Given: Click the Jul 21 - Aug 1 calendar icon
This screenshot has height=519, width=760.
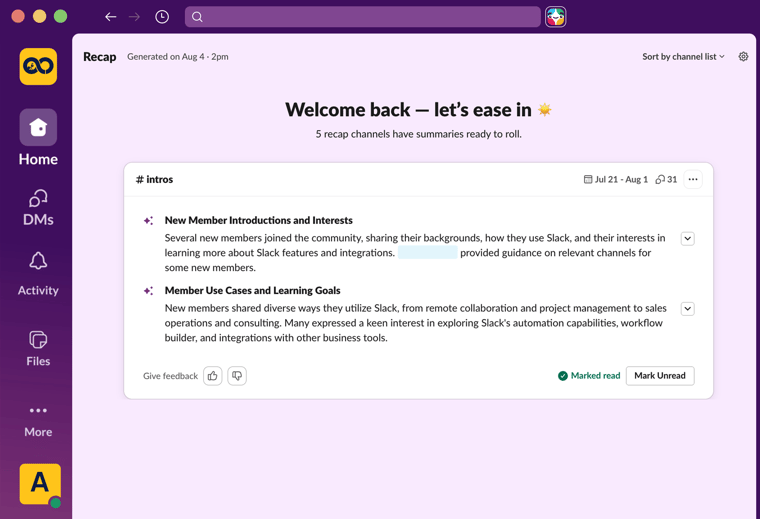Looking at the screenshot, I should [587, 179].
